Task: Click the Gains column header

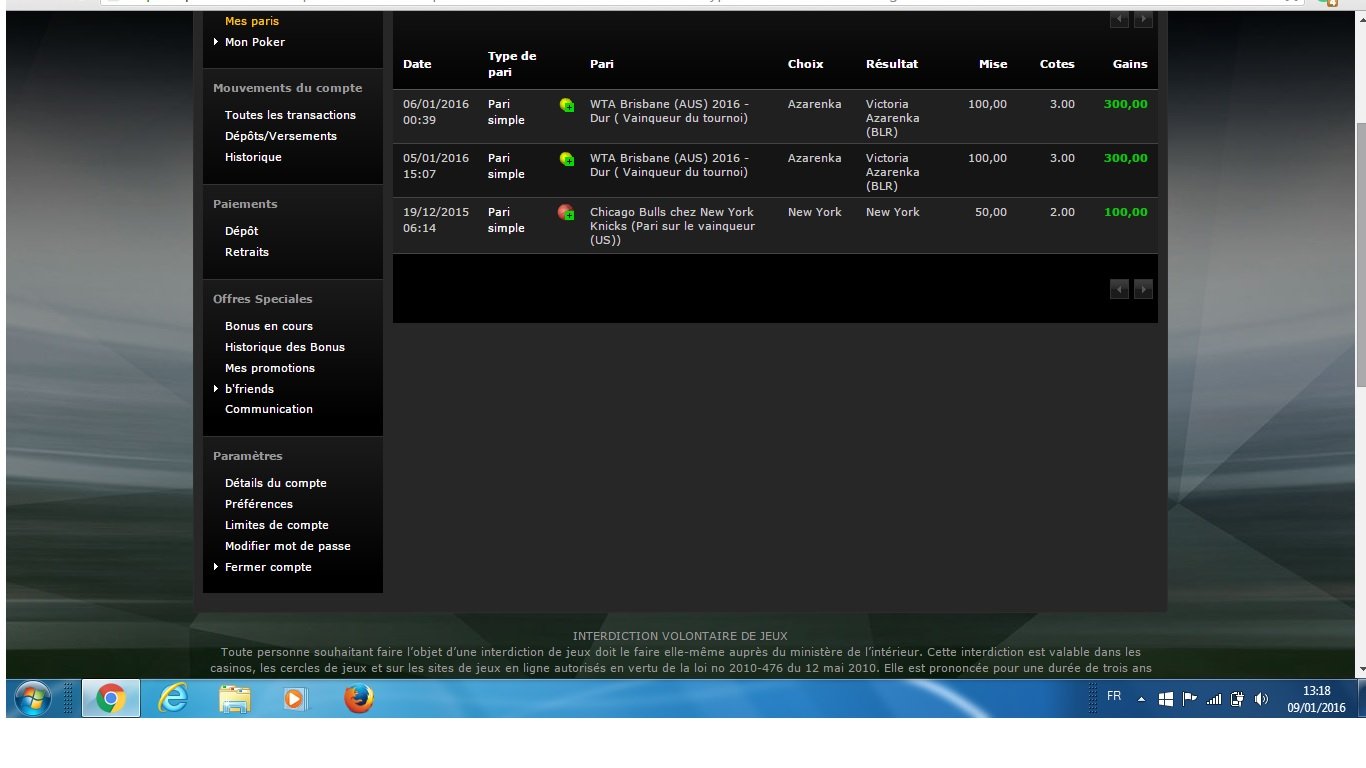Action: [1130, 64]
